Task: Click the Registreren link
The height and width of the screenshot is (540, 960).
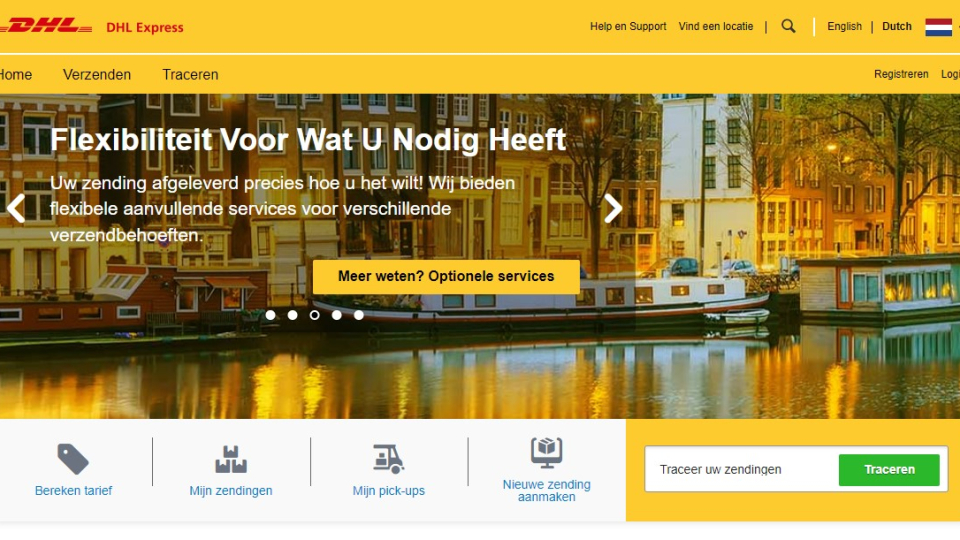Action: click(901, 74)
